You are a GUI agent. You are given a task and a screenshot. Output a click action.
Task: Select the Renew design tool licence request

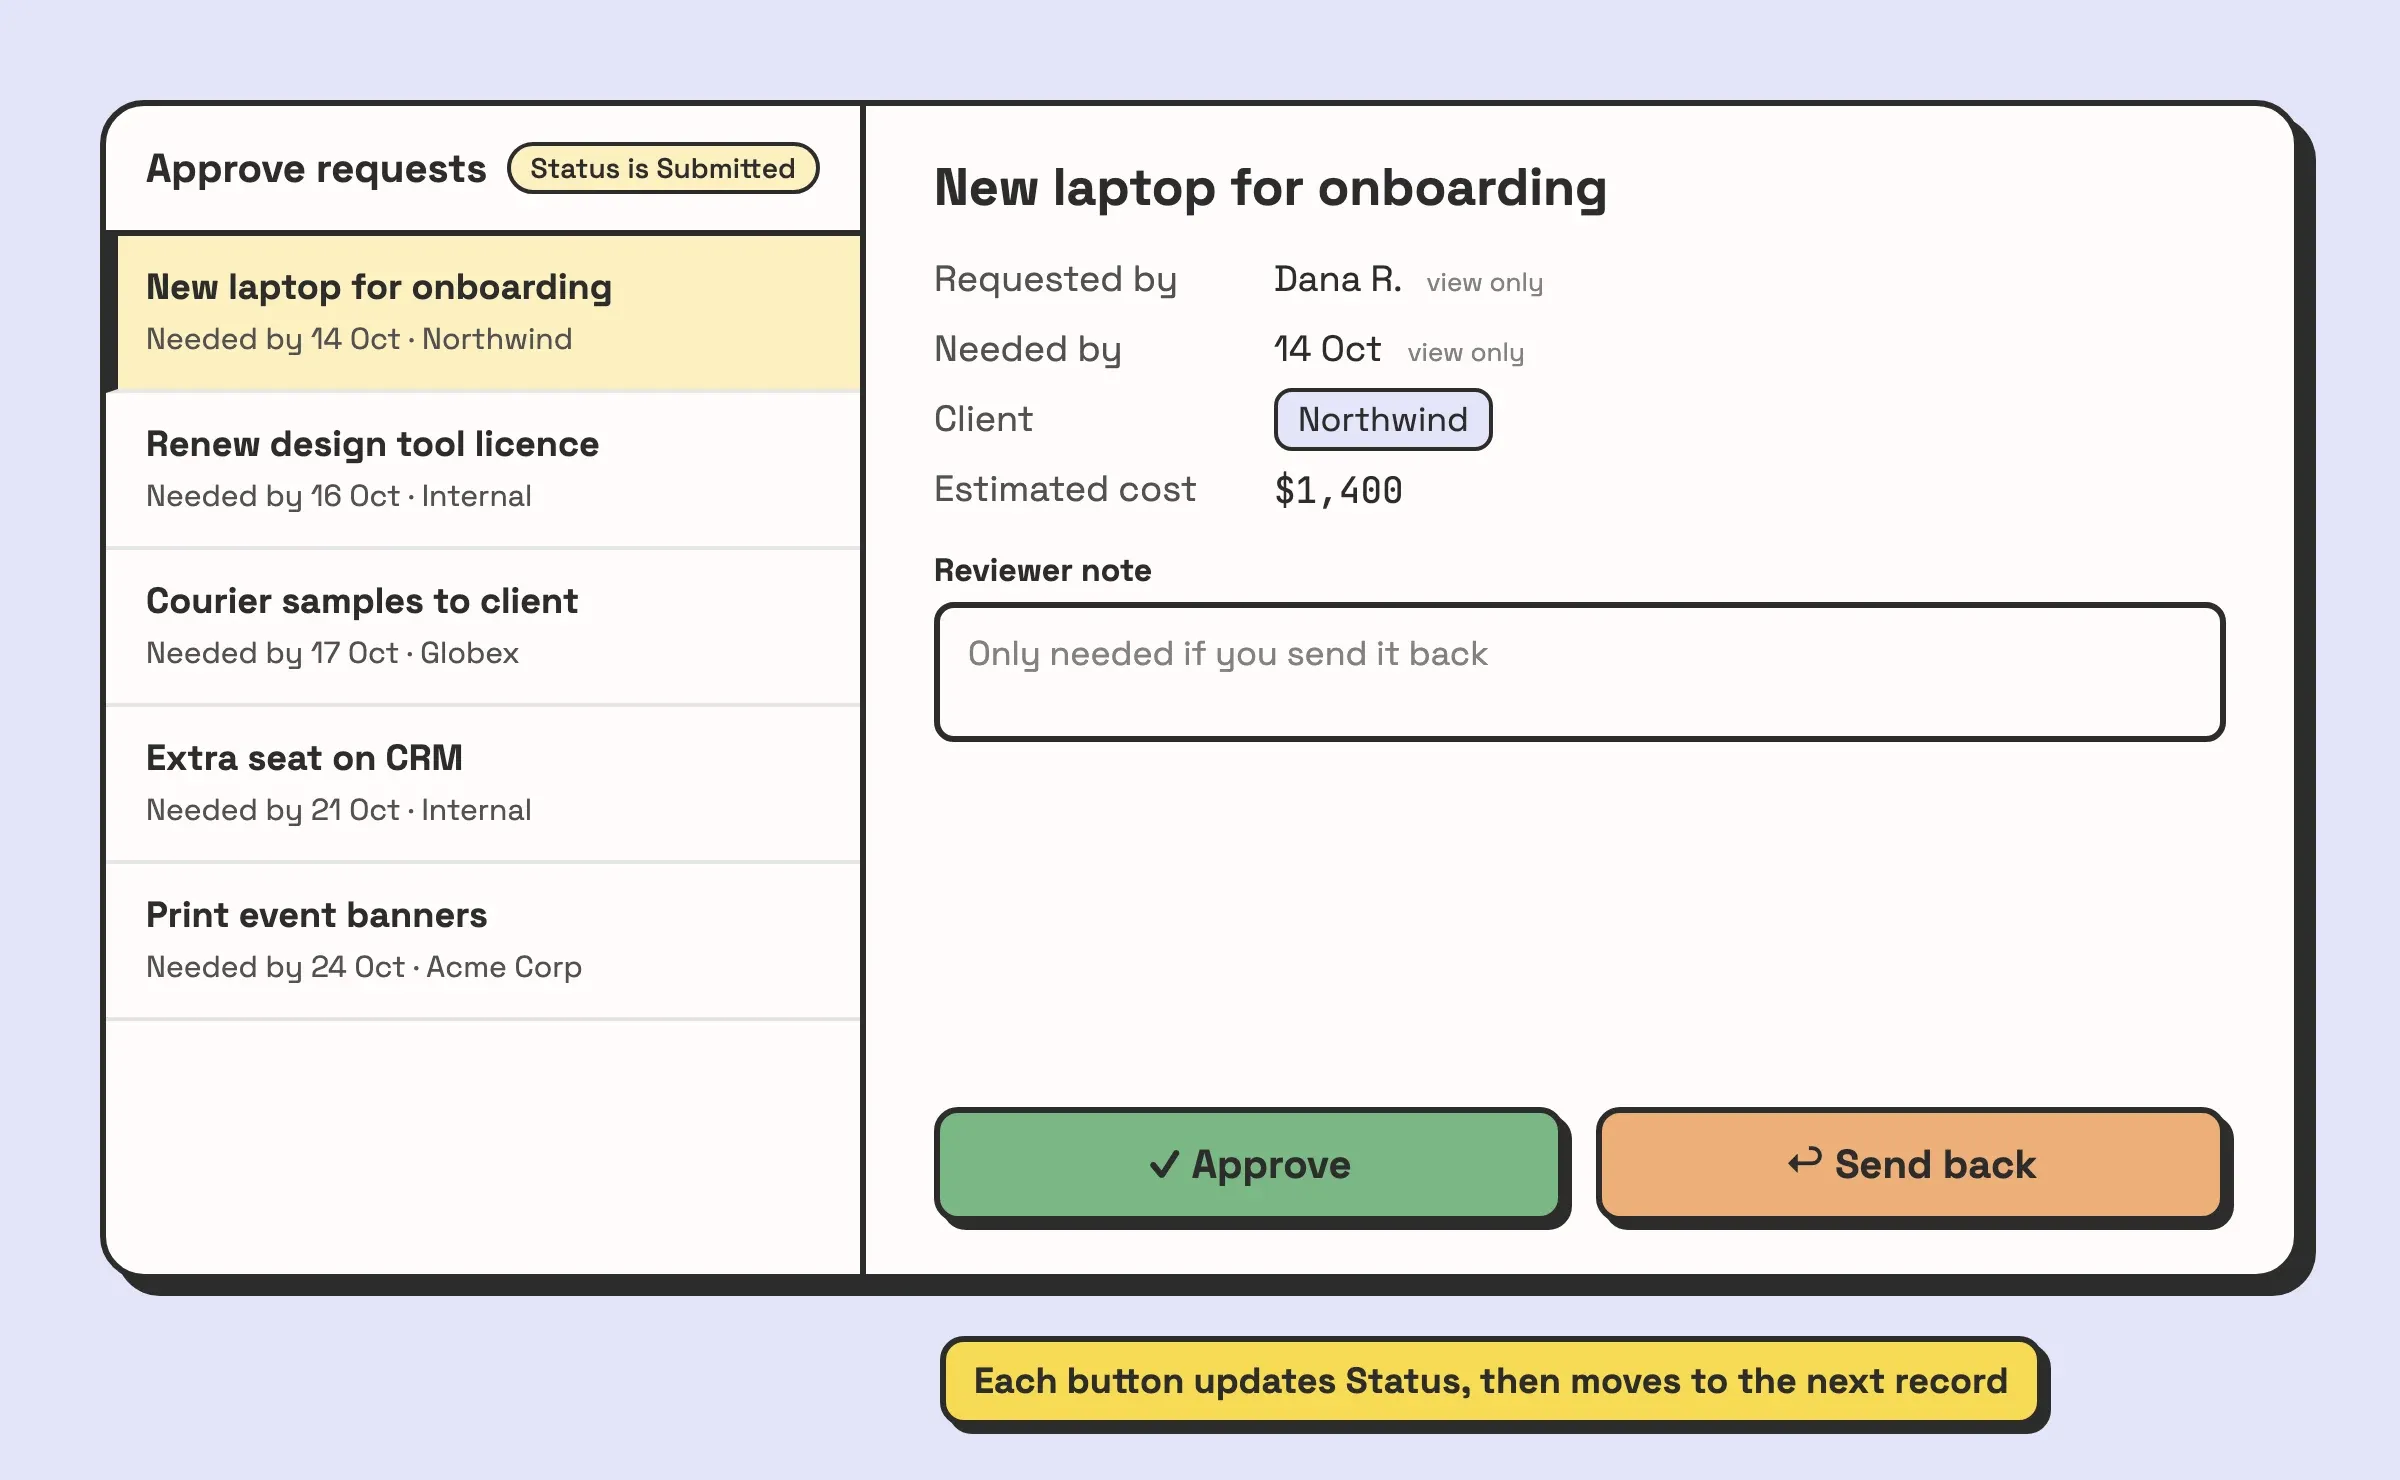click(484, 469)
